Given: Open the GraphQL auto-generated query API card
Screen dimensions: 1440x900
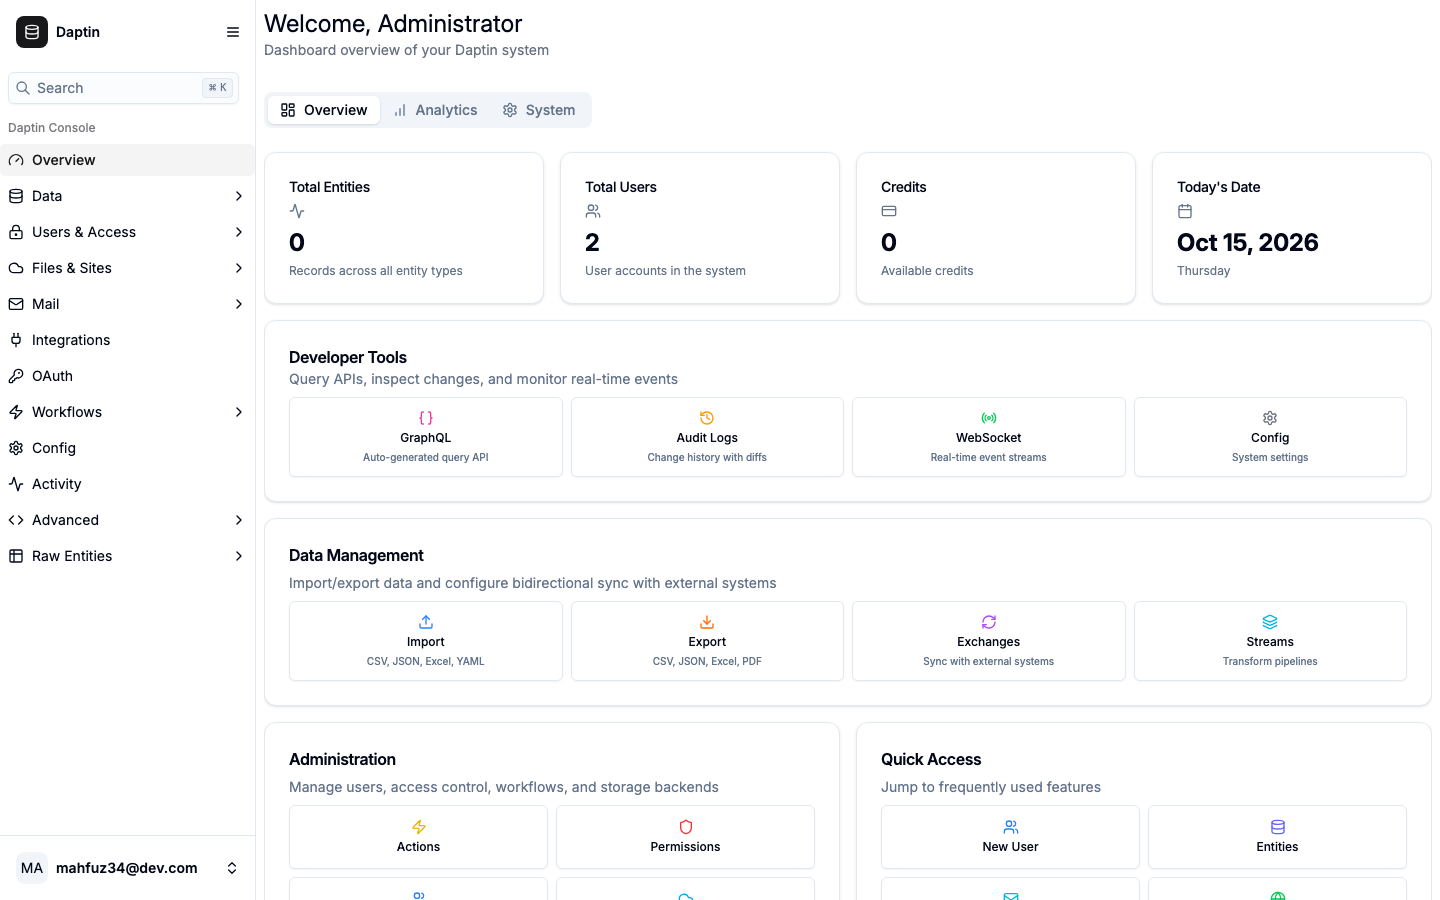Looking at the screenshot, I should click(426, 437).
